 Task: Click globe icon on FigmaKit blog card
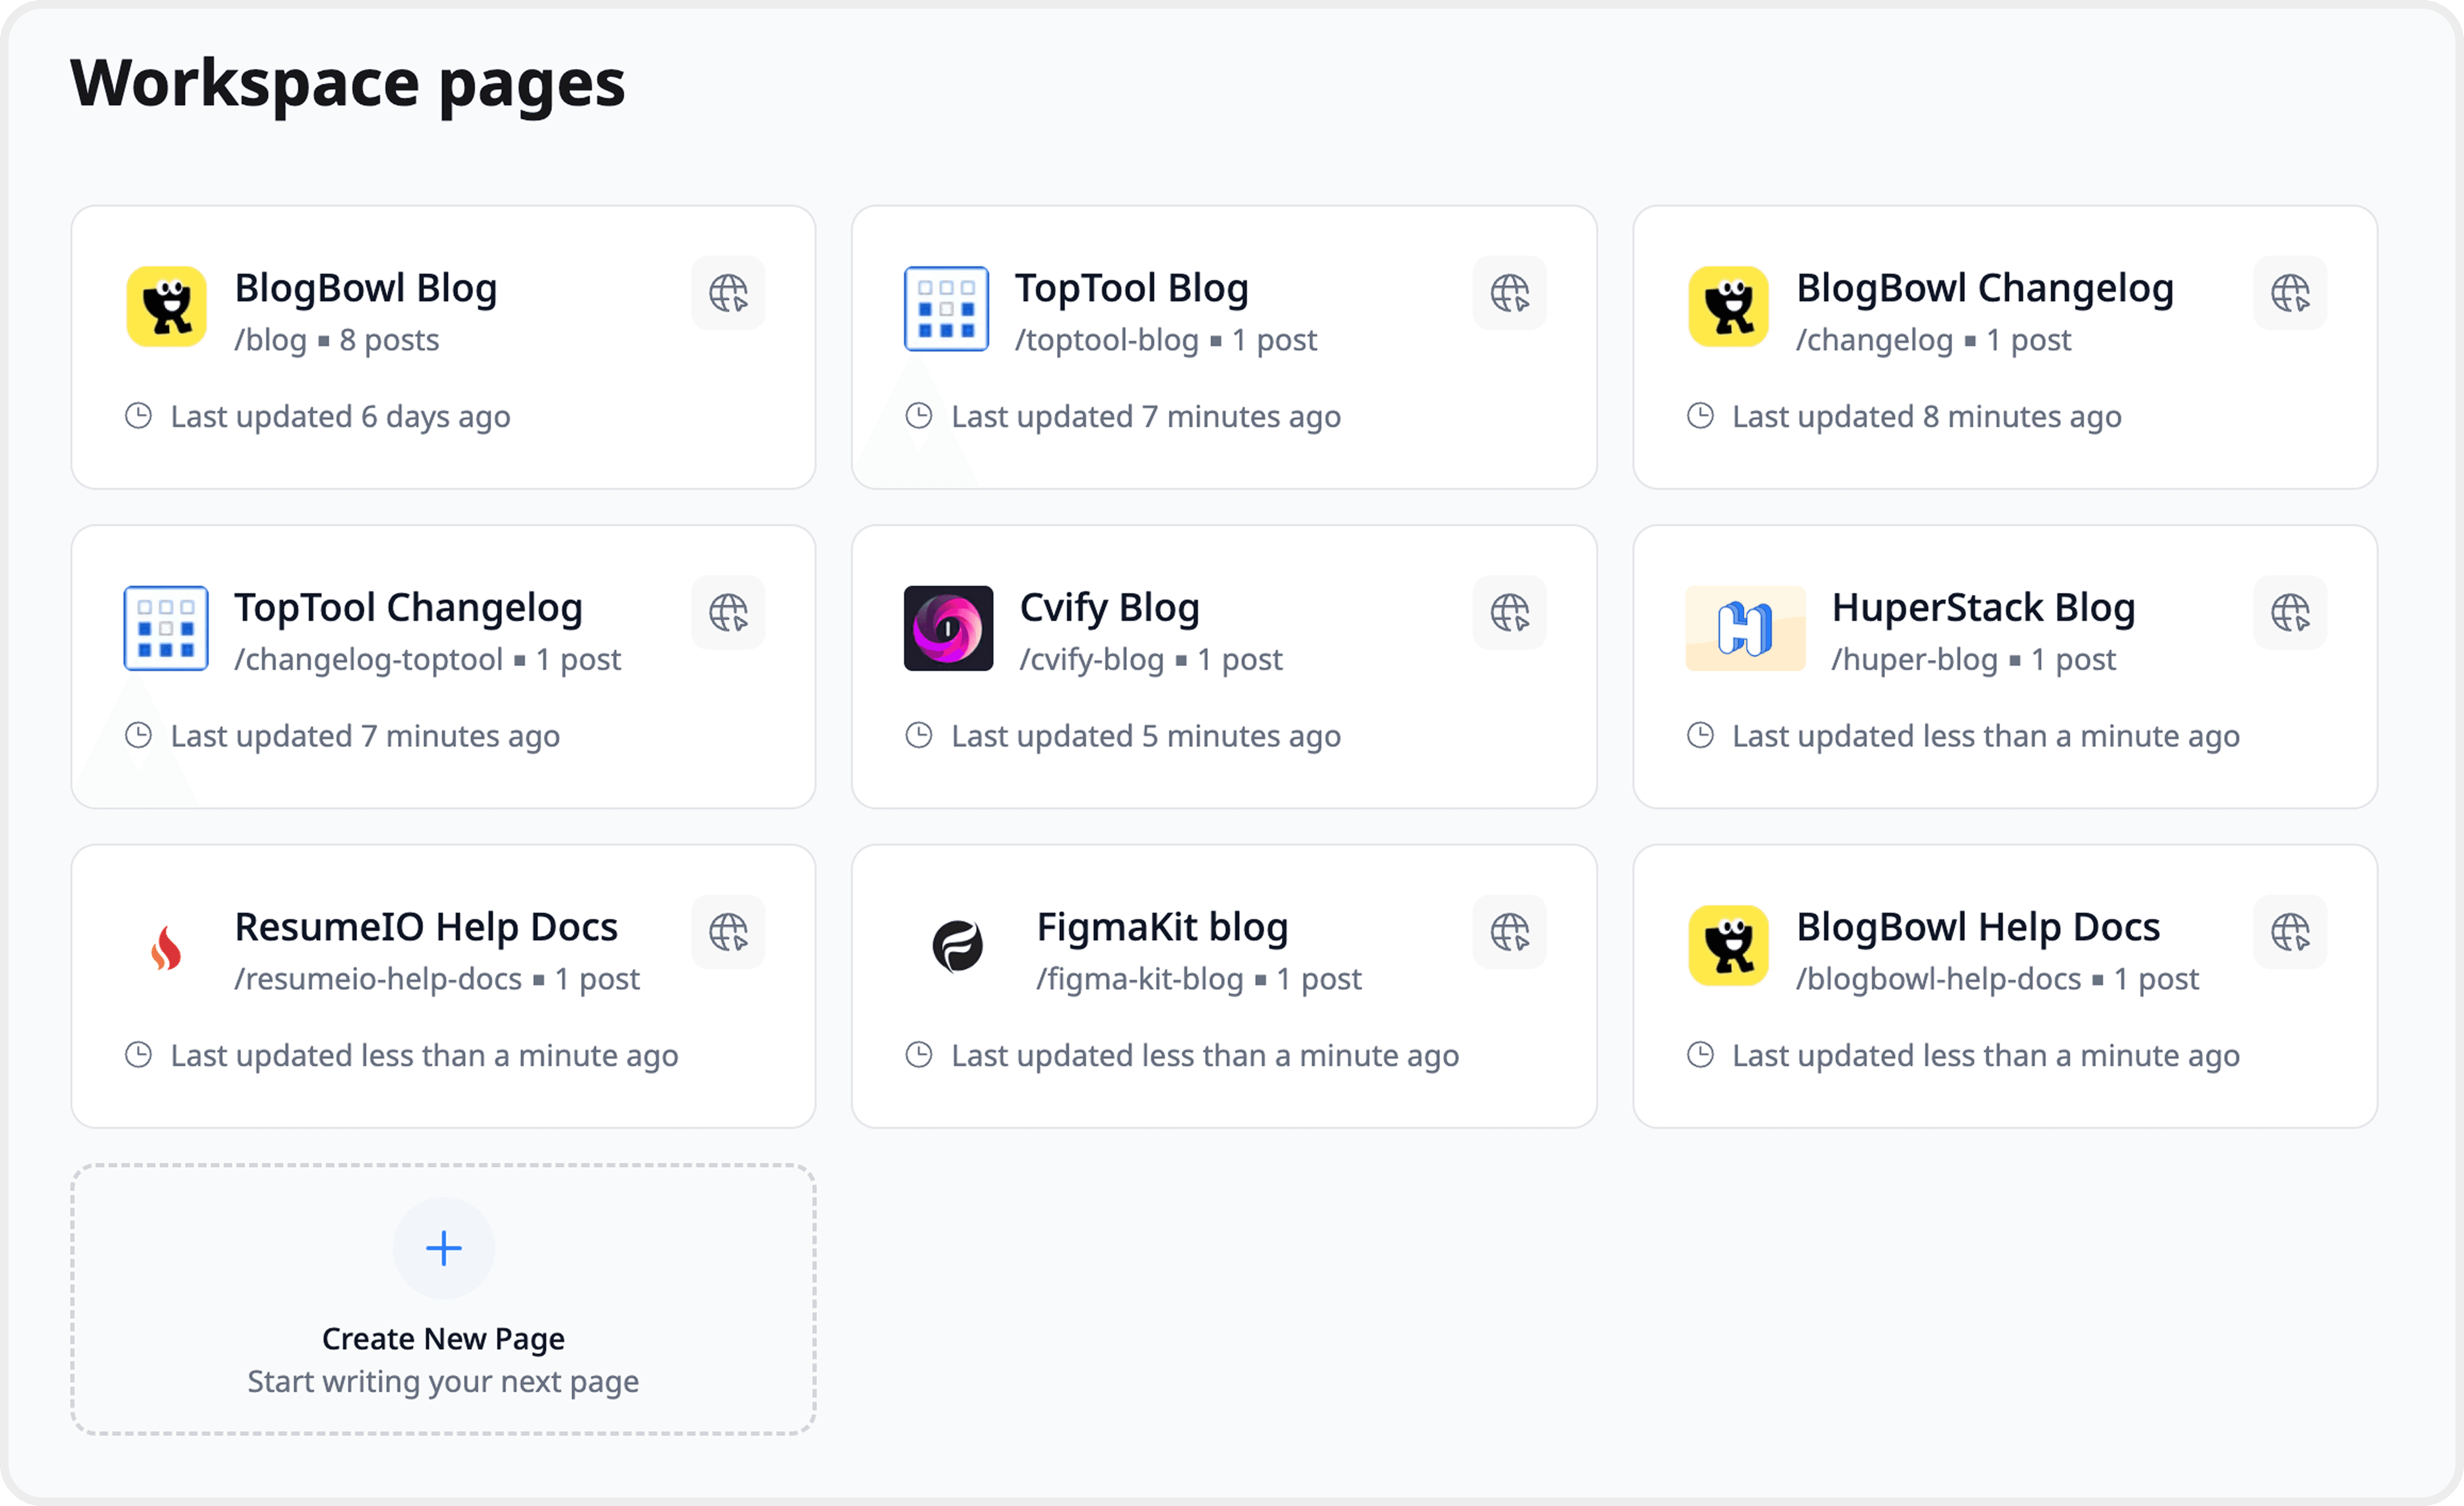(1509, 932)
